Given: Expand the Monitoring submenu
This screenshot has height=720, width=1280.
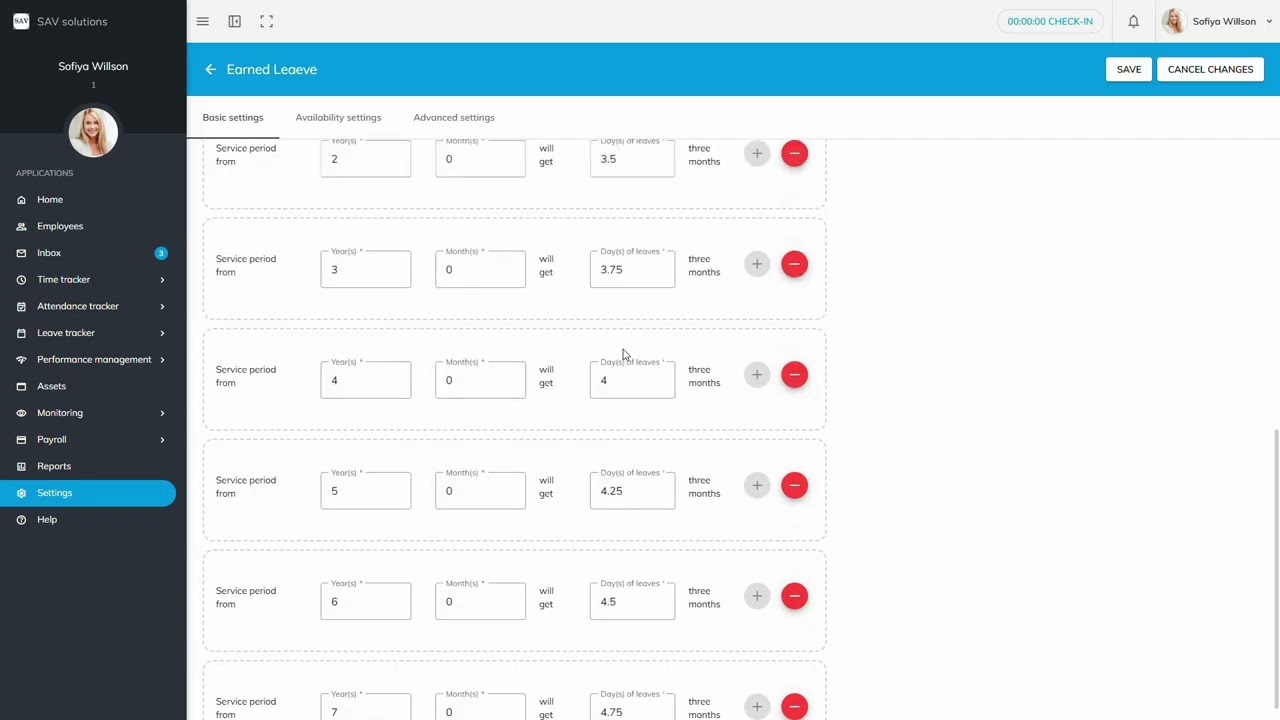Looking at the screenshot, I should click(162, 413).
